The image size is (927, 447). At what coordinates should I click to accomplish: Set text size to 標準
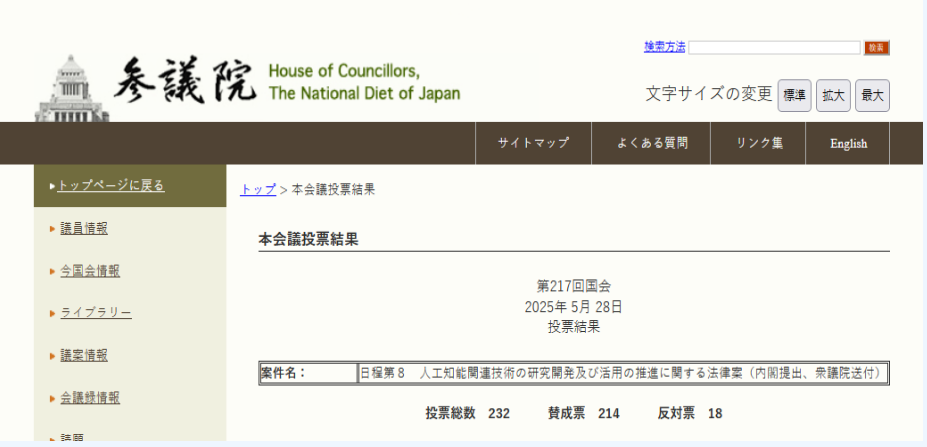(794, 96)
